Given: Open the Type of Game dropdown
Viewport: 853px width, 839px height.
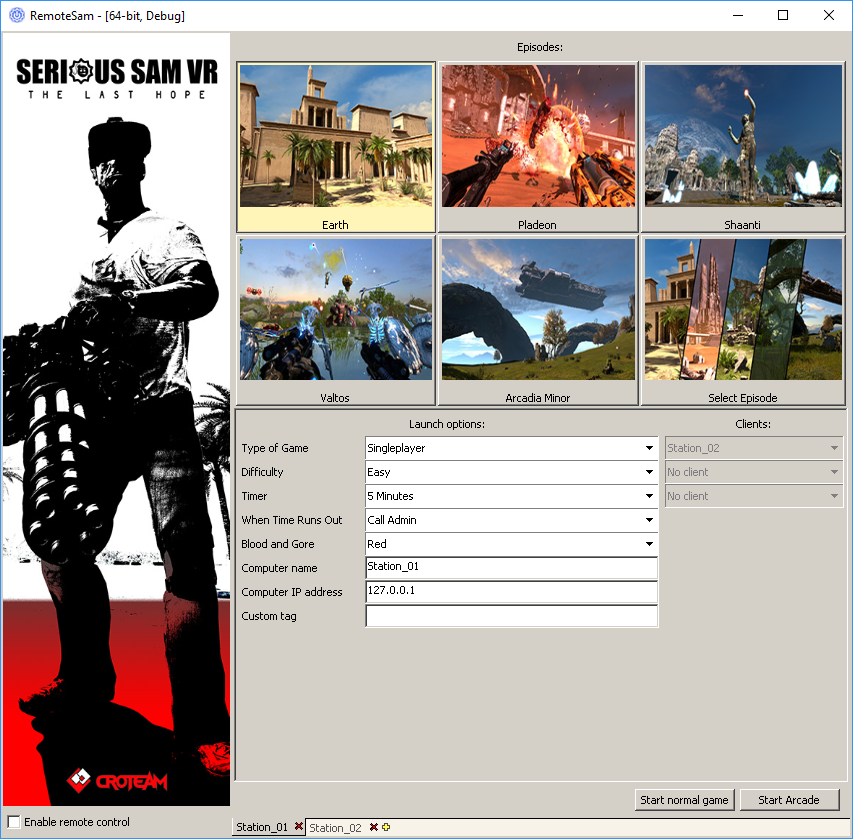Looking at the screenshot, I should coord(511,448).
